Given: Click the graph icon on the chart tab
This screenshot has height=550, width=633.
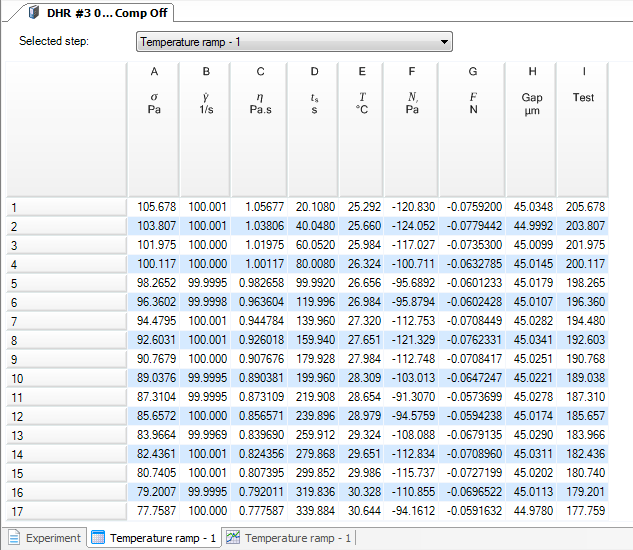Looking at the screenshot, I should coord(233,537).
